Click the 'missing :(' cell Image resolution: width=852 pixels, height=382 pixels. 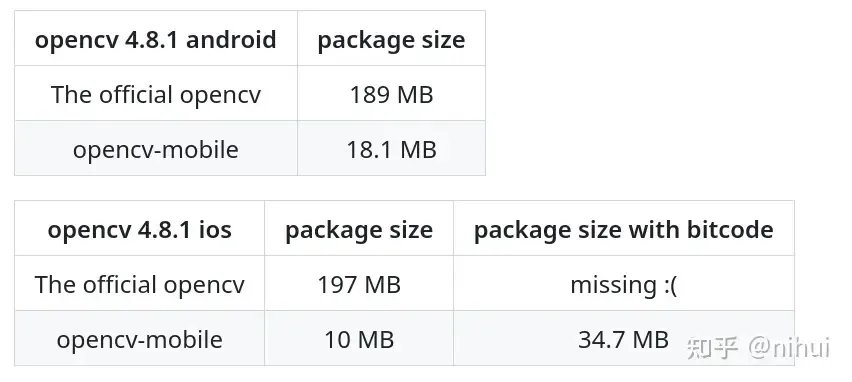click(624, 284)
